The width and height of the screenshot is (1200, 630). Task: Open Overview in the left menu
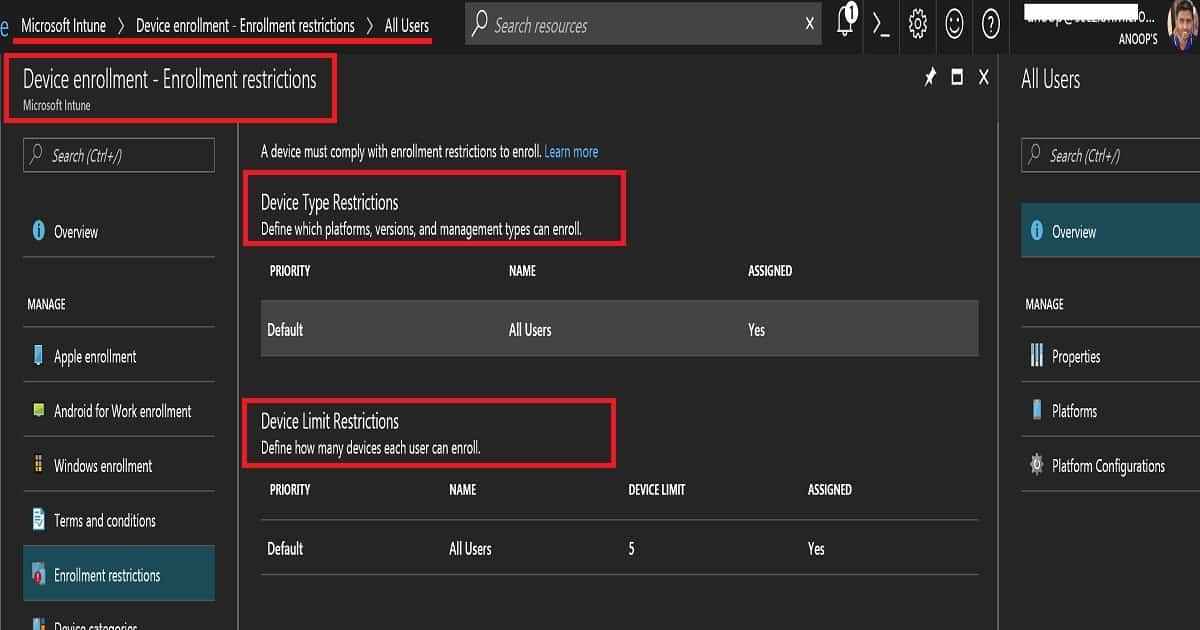point(119,231)
